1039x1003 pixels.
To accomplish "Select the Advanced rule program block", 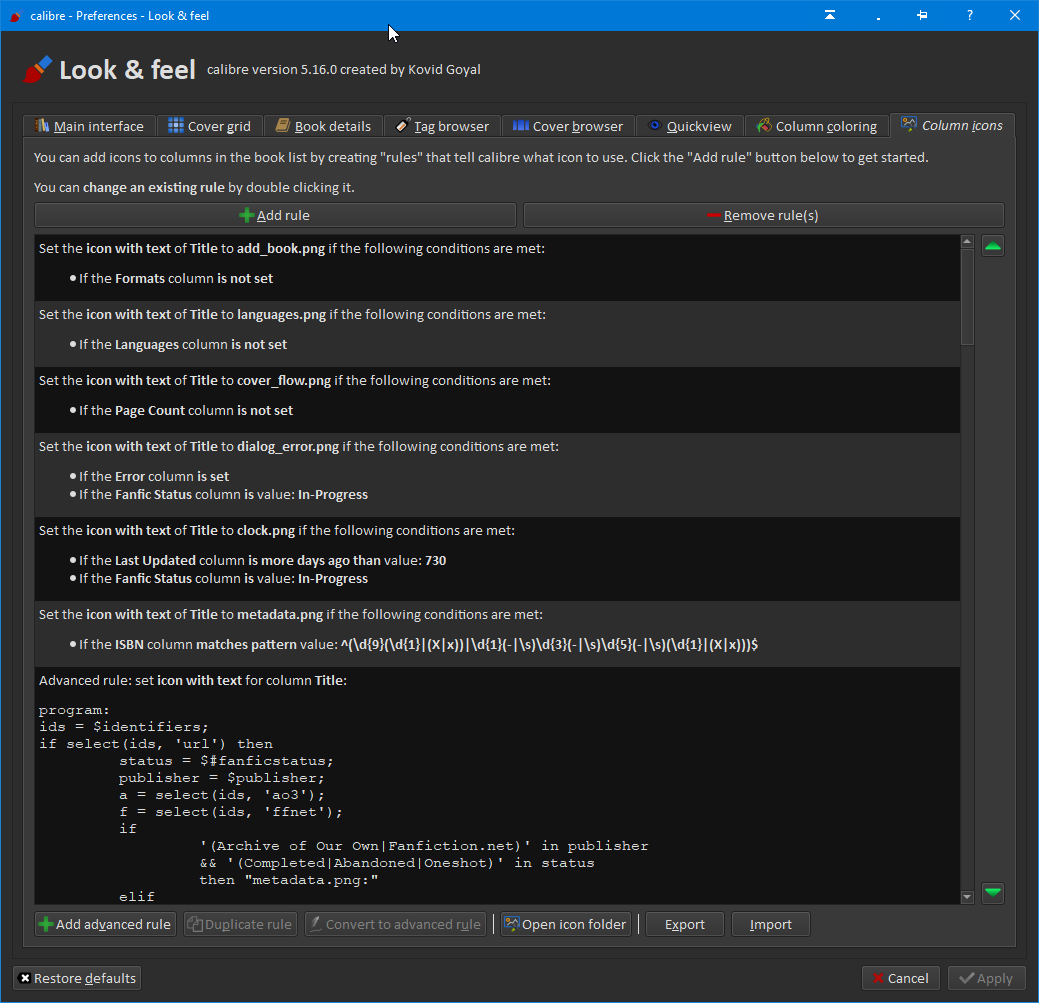I will 497,786.
